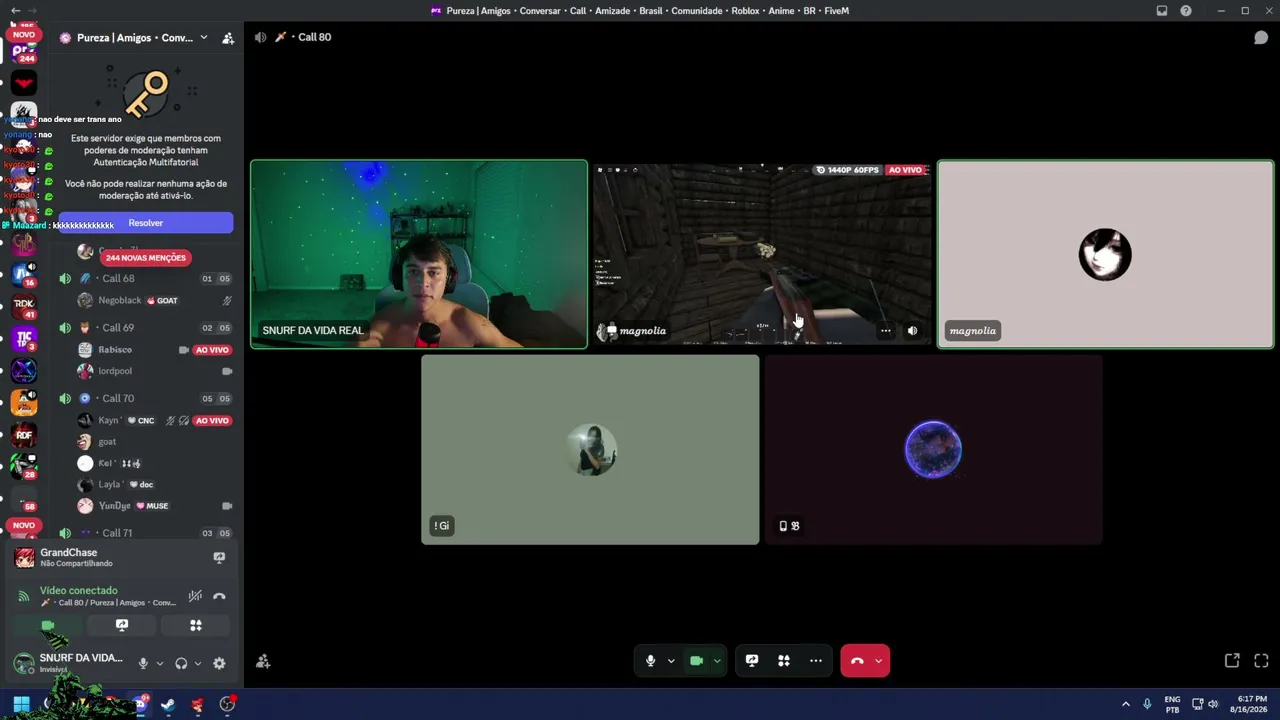Viewport: 1280px width, 720px height.
Task: Open Steam from the taskbar
Action: [168, 704]
